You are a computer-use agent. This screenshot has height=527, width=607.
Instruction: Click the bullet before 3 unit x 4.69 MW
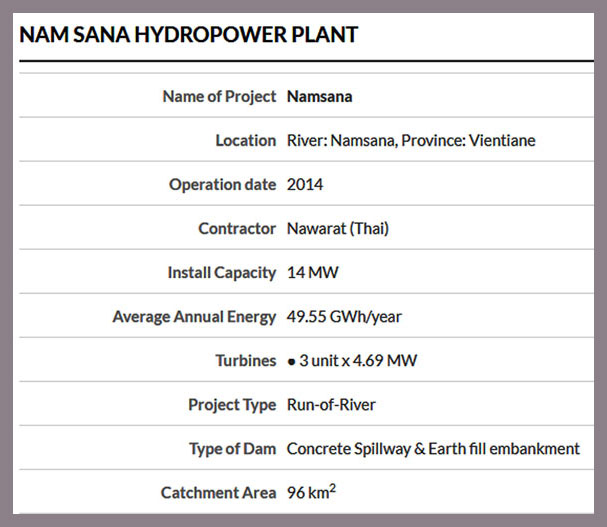tap(291, 362)
